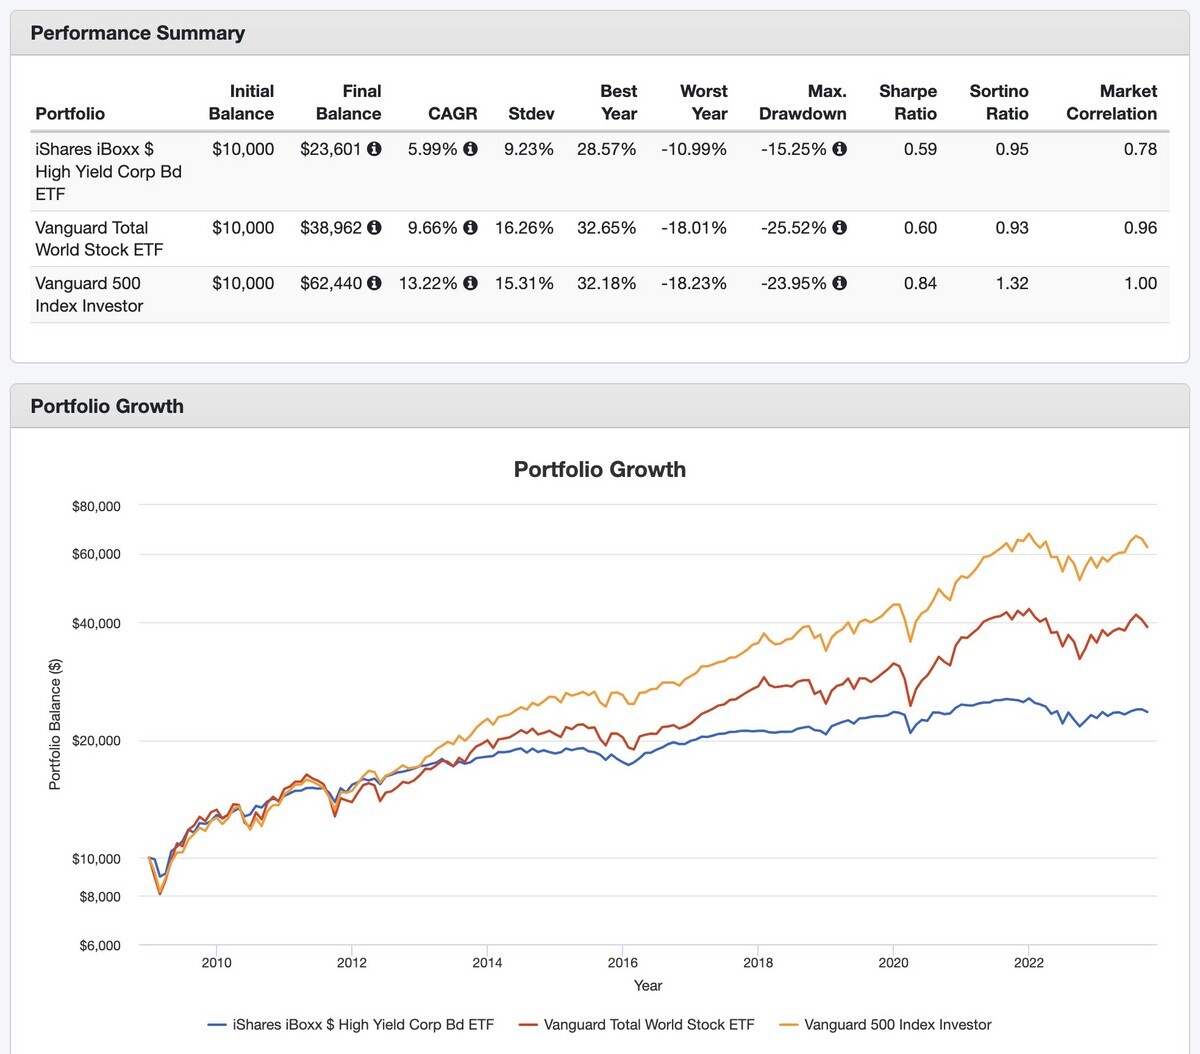Click the 0.78 market correlation value
Screen dimensions: 1200x1054
(x=1141, y=149)
